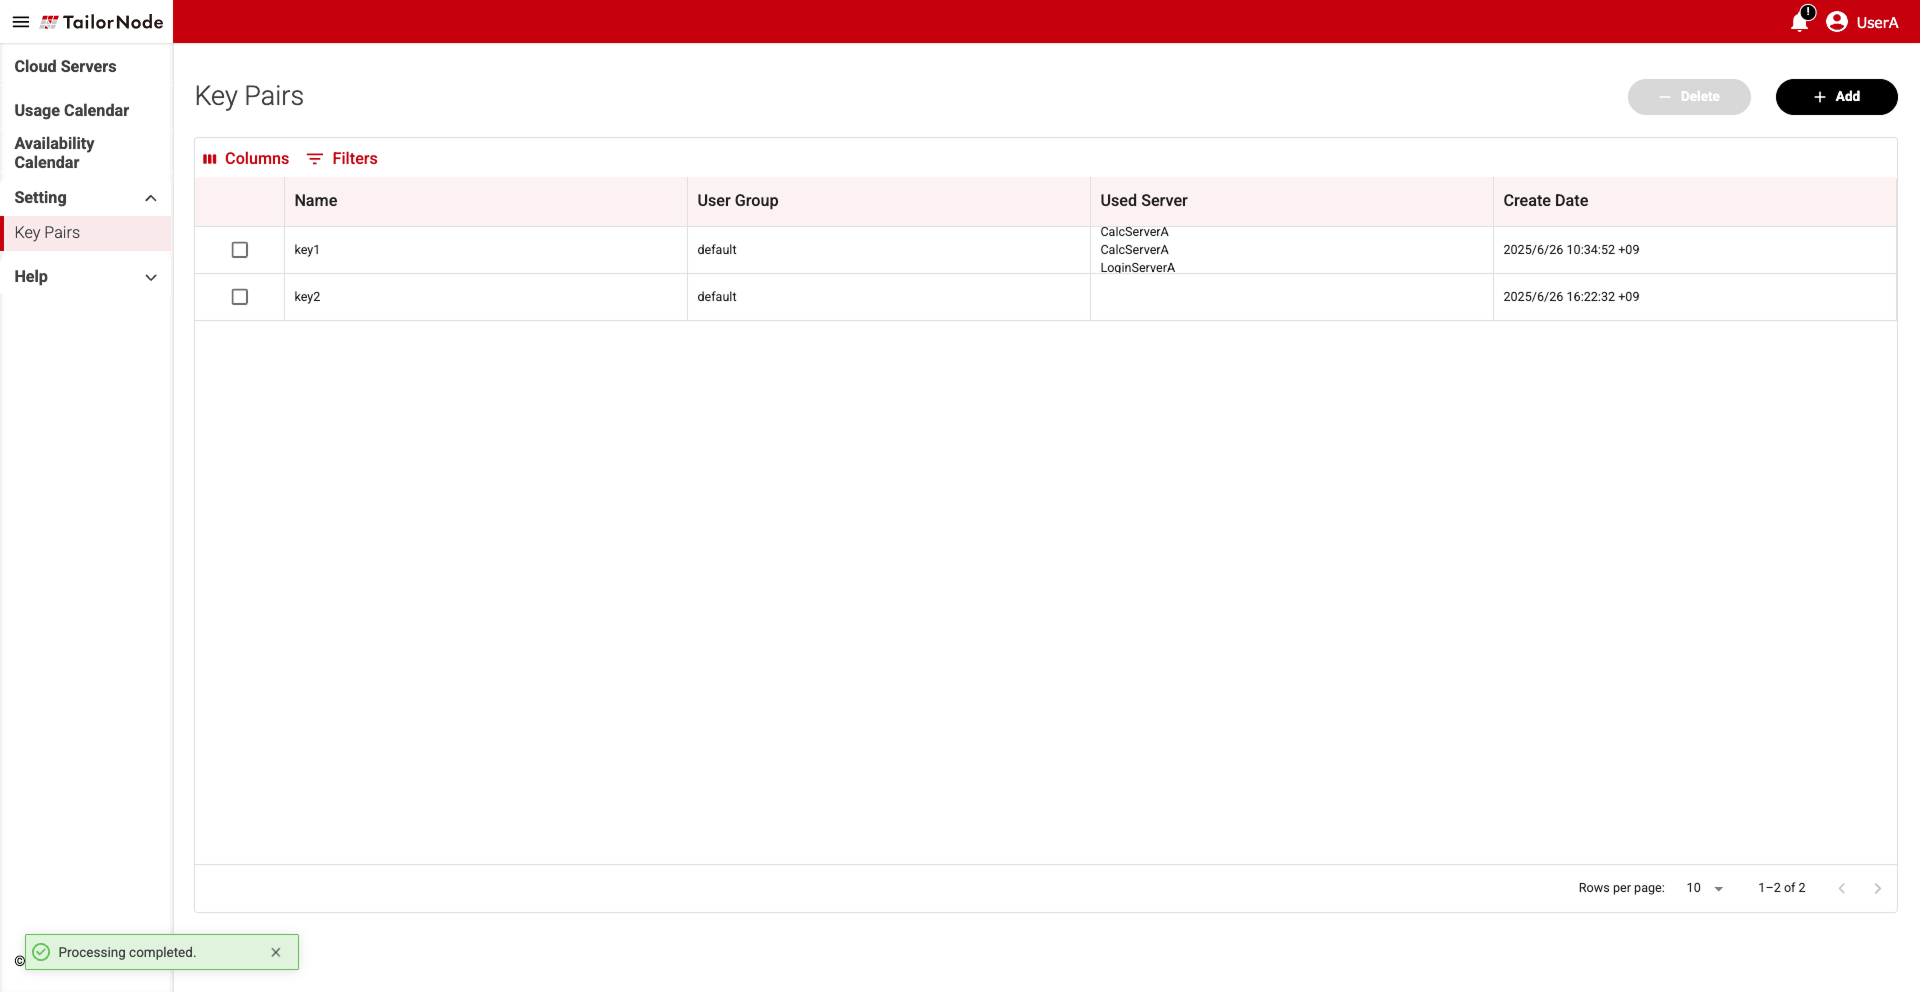Dismiss the Processing completed notification
1920x992 pixels.
coord(276,952)
